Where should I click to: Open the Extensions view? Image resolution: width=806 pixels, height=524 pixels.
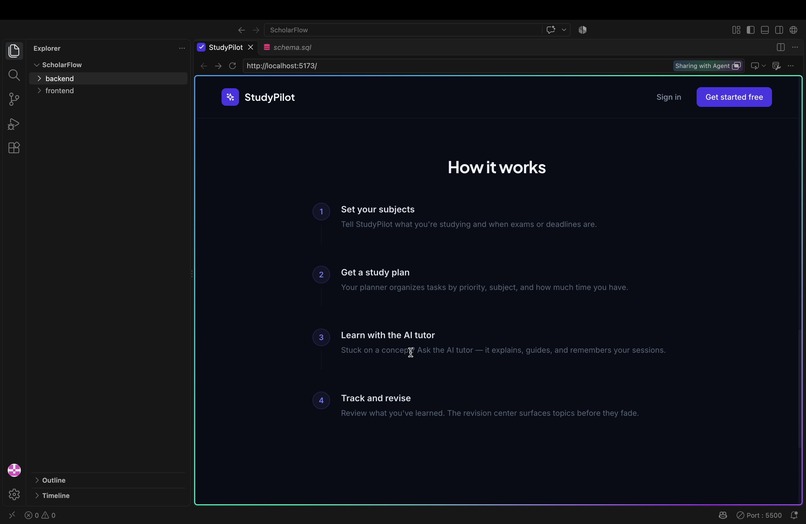14,148
